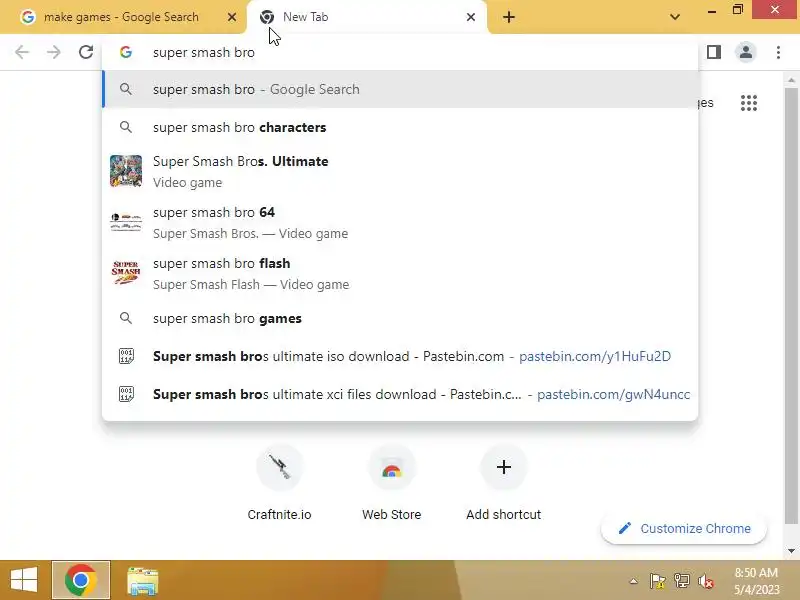Click search icon beside characters suggestion
800x600 pixels.
pos(126,128)
